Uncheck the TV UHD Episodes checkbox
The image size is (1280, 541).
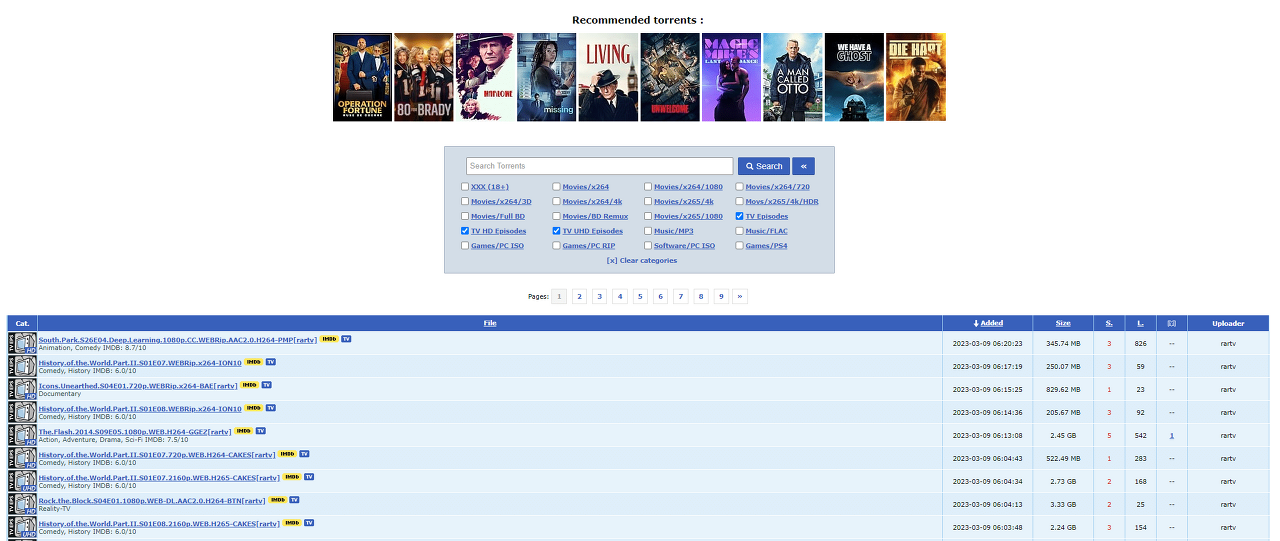pyautogui.click(x=556, y=231)
